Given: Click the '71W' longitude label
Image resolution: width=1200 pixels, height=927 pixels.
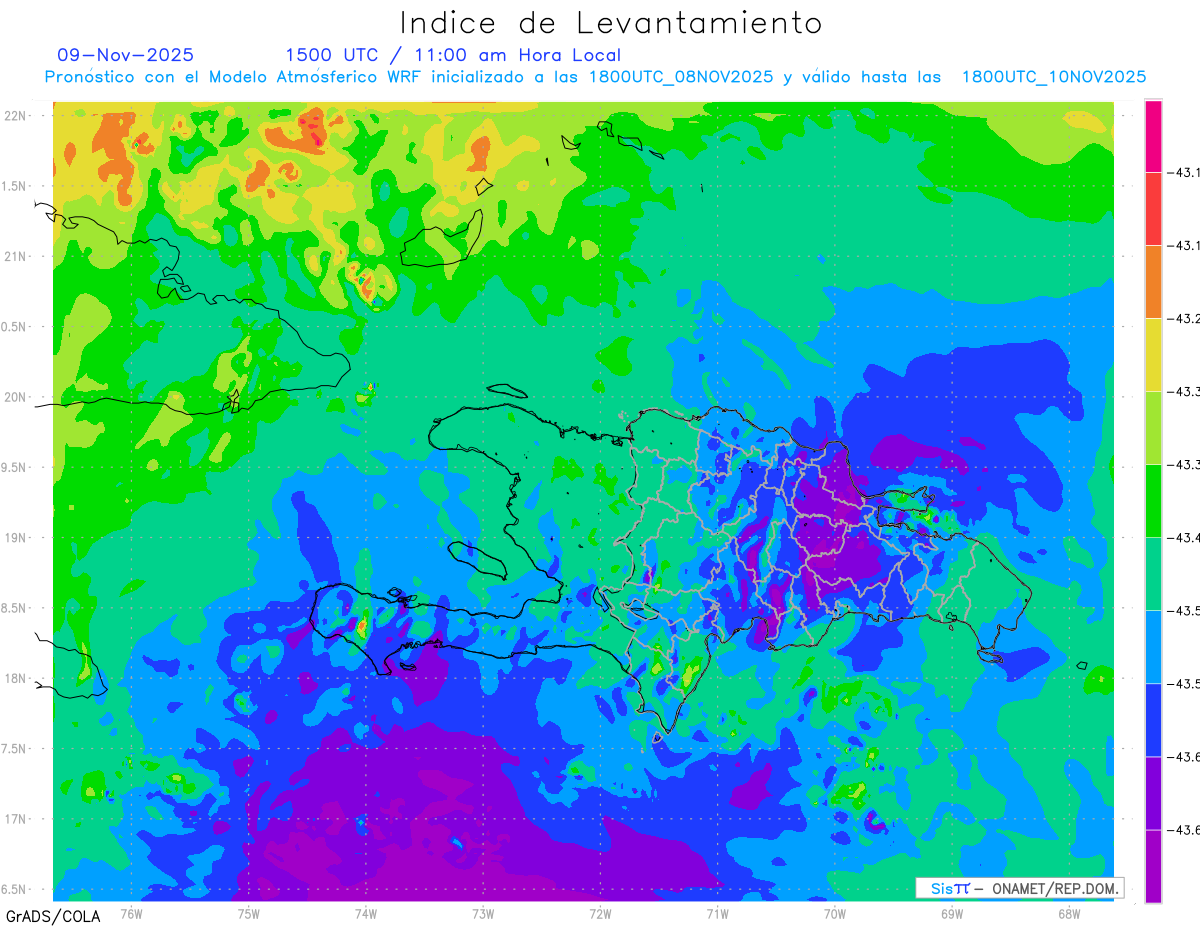Looking at the screenshot, I should pos(717,913).
